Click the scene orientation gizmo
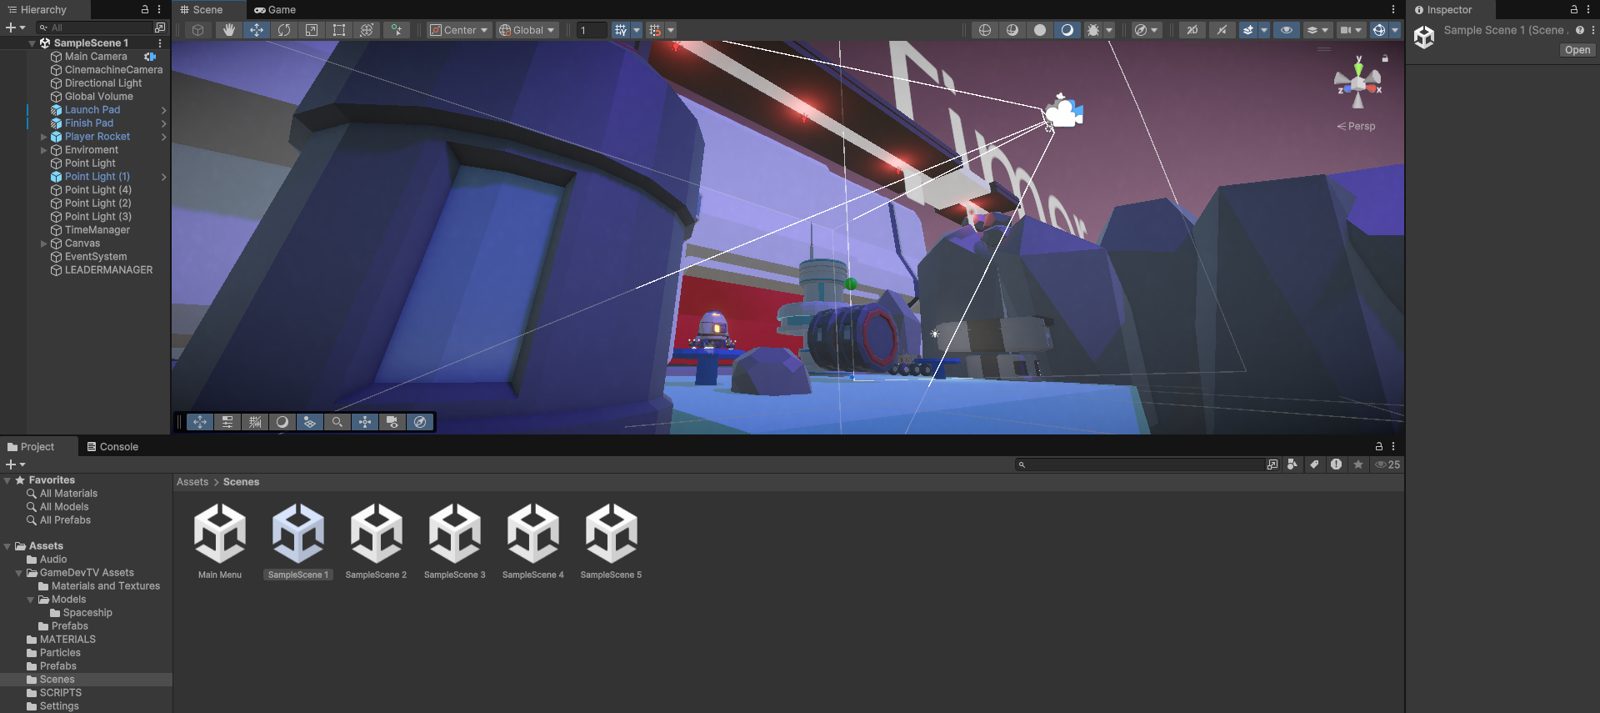This screenshot has width=1600, height=713. (1358, 83)
